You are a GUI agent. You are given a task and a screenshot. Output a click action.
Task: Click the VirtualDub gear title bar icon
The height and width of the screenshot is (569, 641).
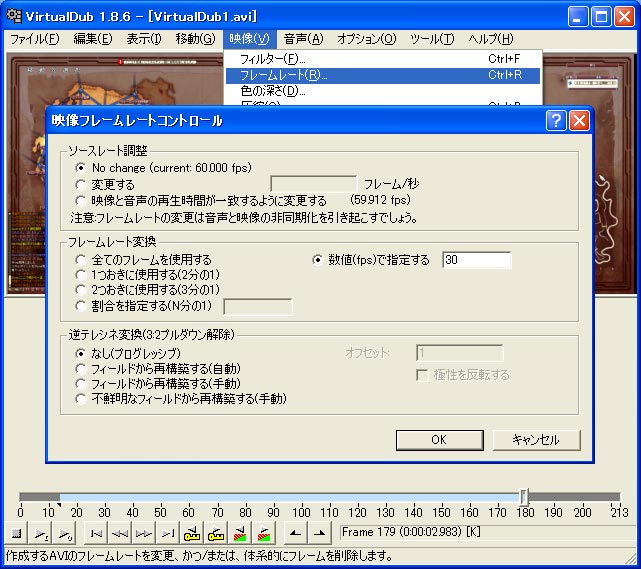pos(14,16)
